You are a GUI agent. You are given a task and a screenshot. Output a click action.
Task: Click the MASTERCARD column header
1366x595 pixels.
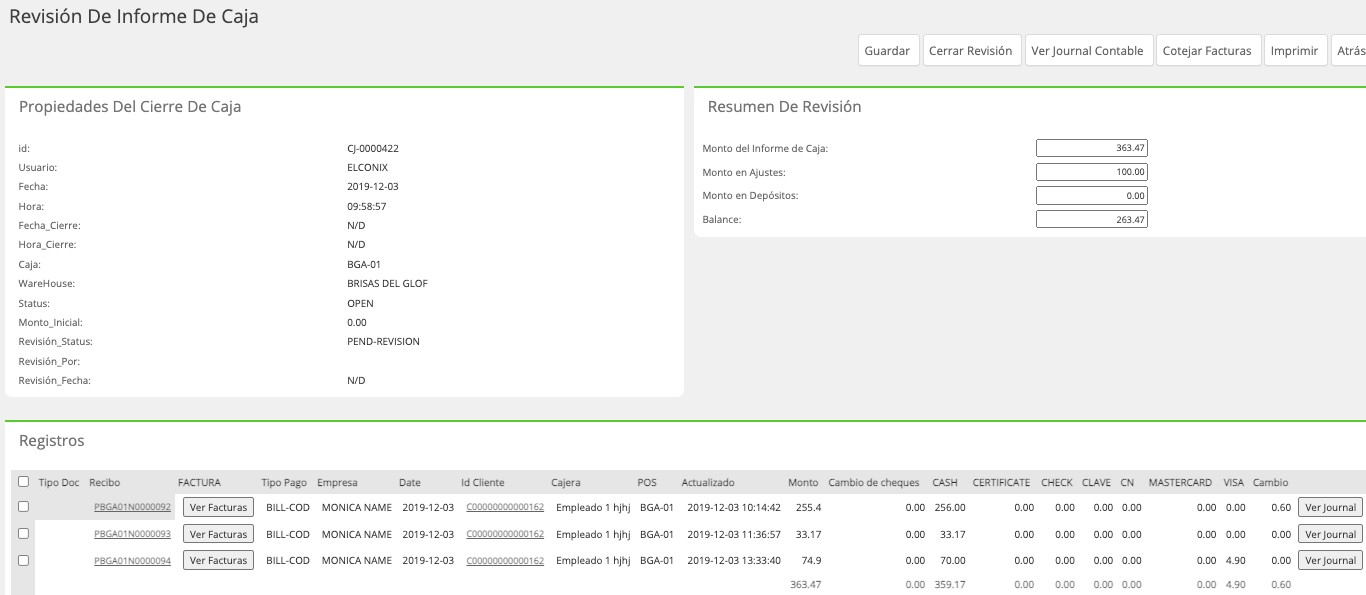pyautogui.click(x=1180, y=482)
